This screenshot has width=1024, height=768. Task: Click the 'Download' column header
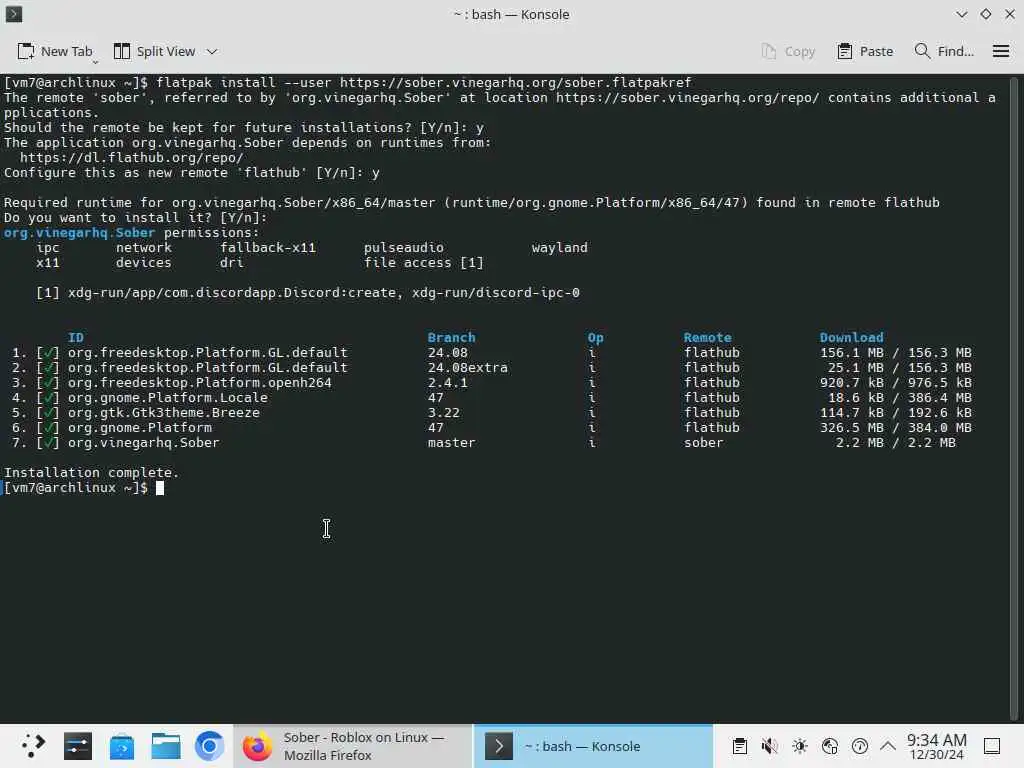pyautogui.click(x=852, y=337)
